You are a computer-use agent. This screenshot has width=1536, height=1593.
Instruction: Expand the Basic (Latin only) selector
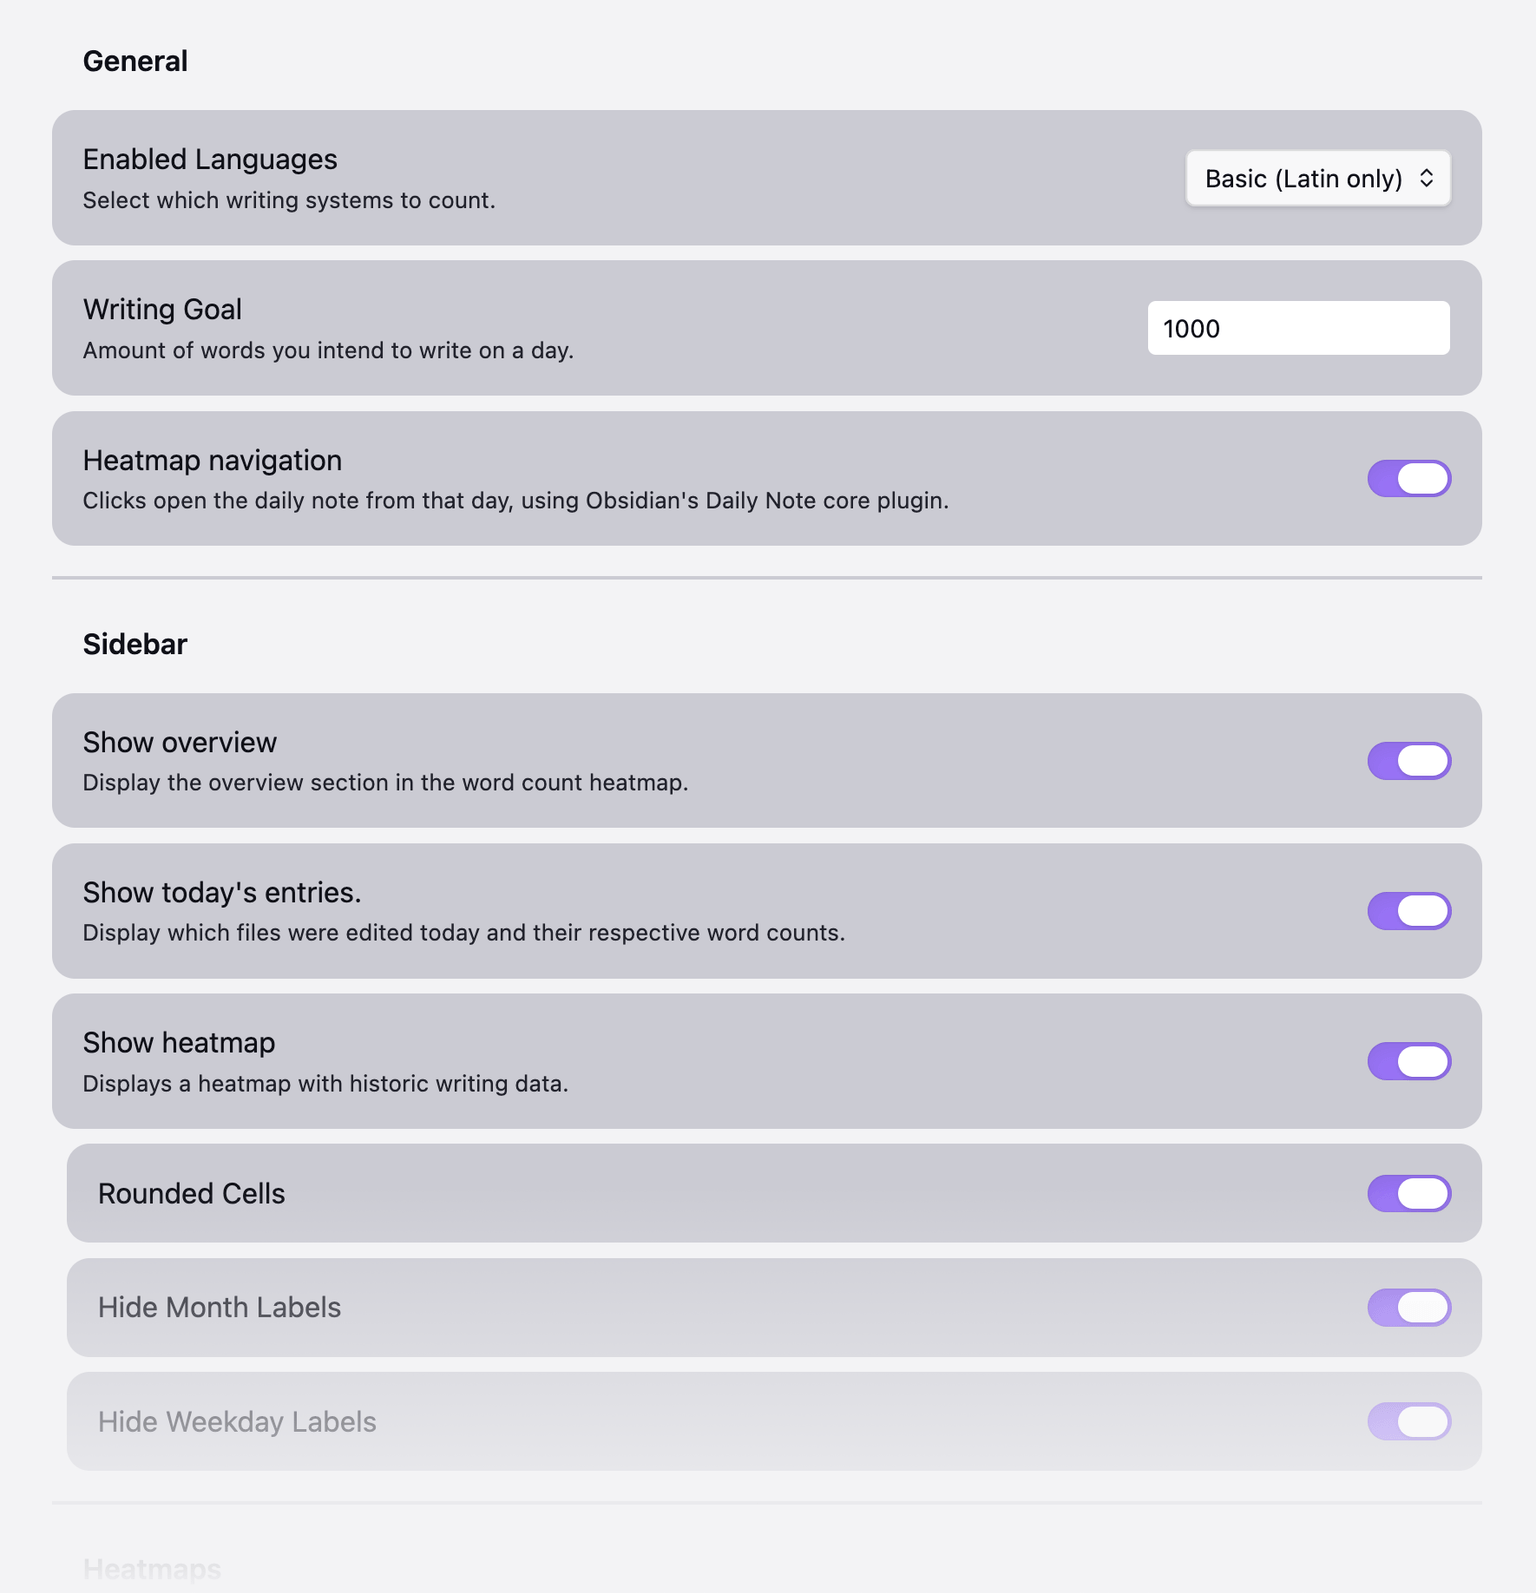click(x=1317, y=178)
